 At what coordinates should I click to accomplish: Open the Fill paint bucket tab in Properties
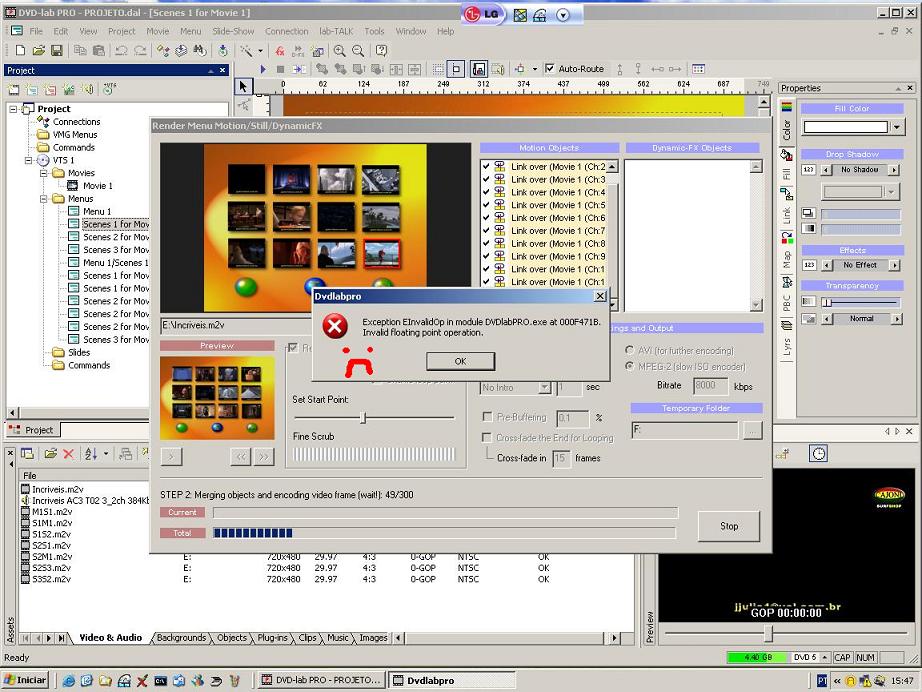[786, 155]
